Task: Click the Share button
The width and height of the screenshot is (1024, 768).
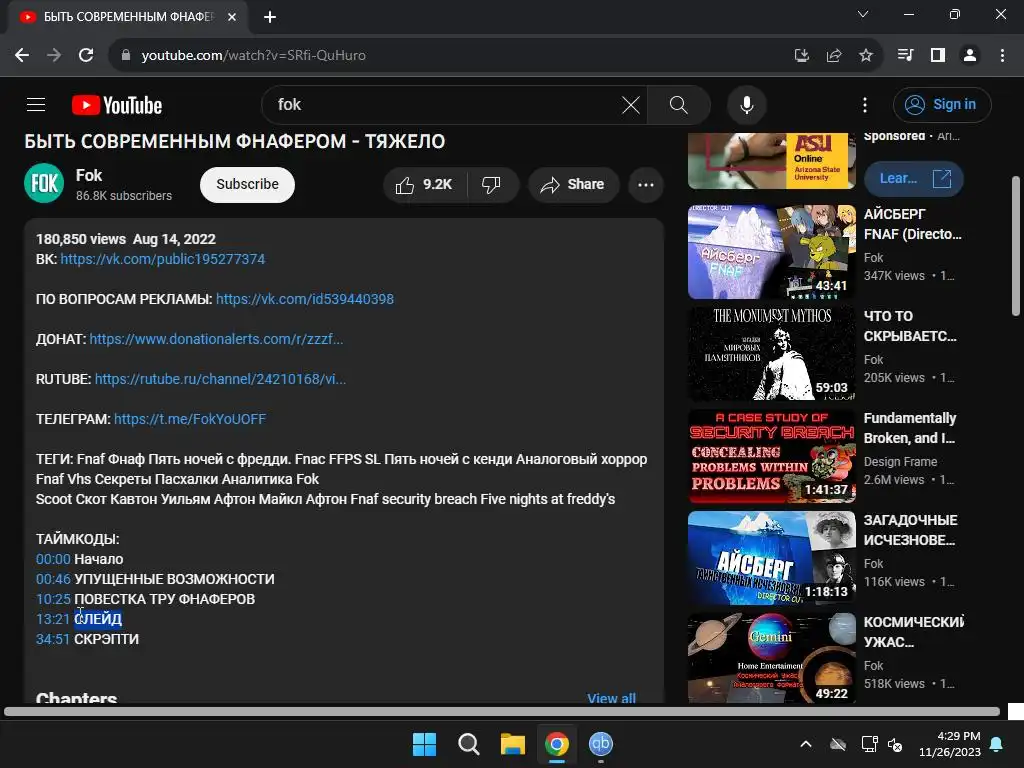Action: click(572, 185)
